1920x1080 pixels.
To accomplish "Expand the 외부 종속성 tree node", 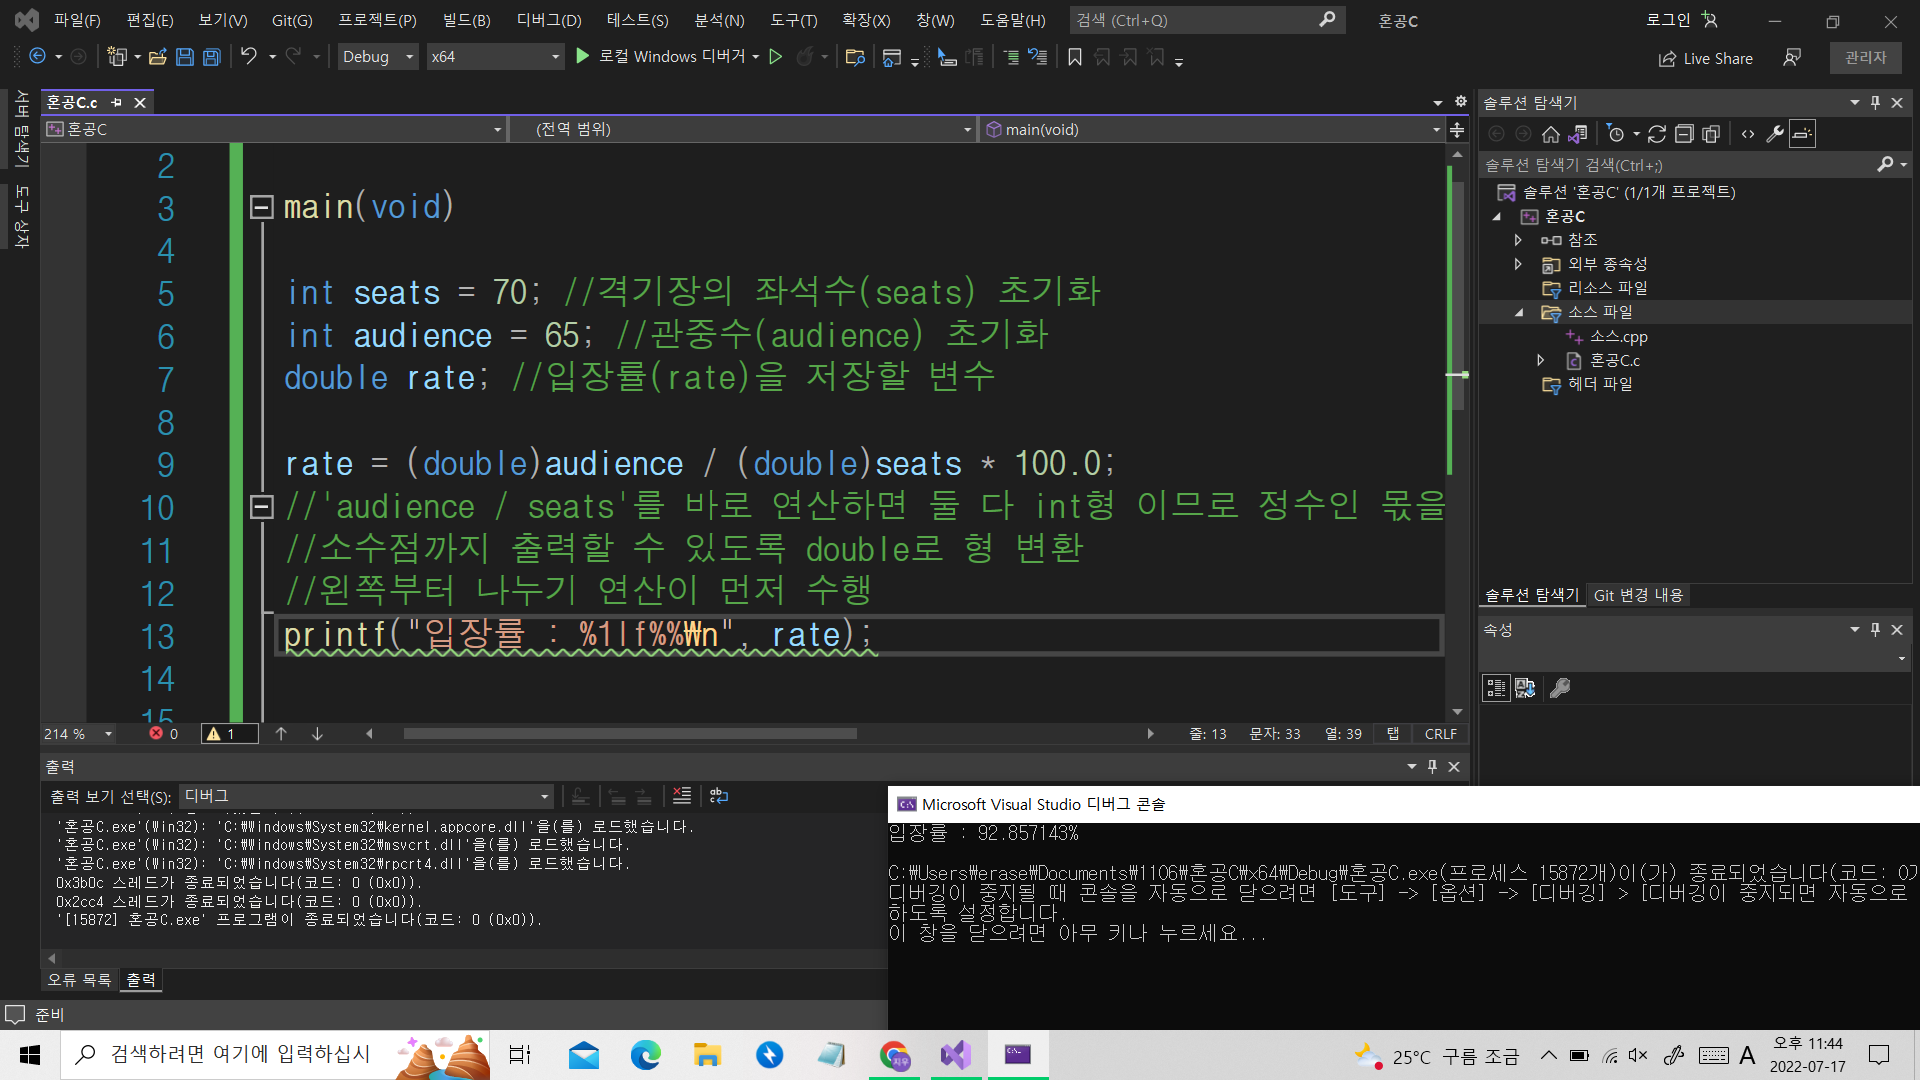I will (x=1518, y=264).
